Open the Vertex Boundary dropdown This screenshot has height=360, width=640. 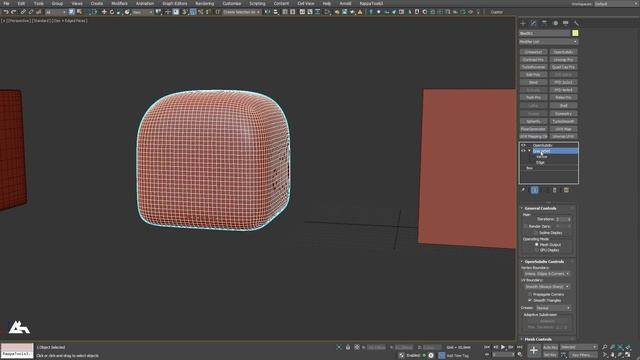click(x=547, y=274)
